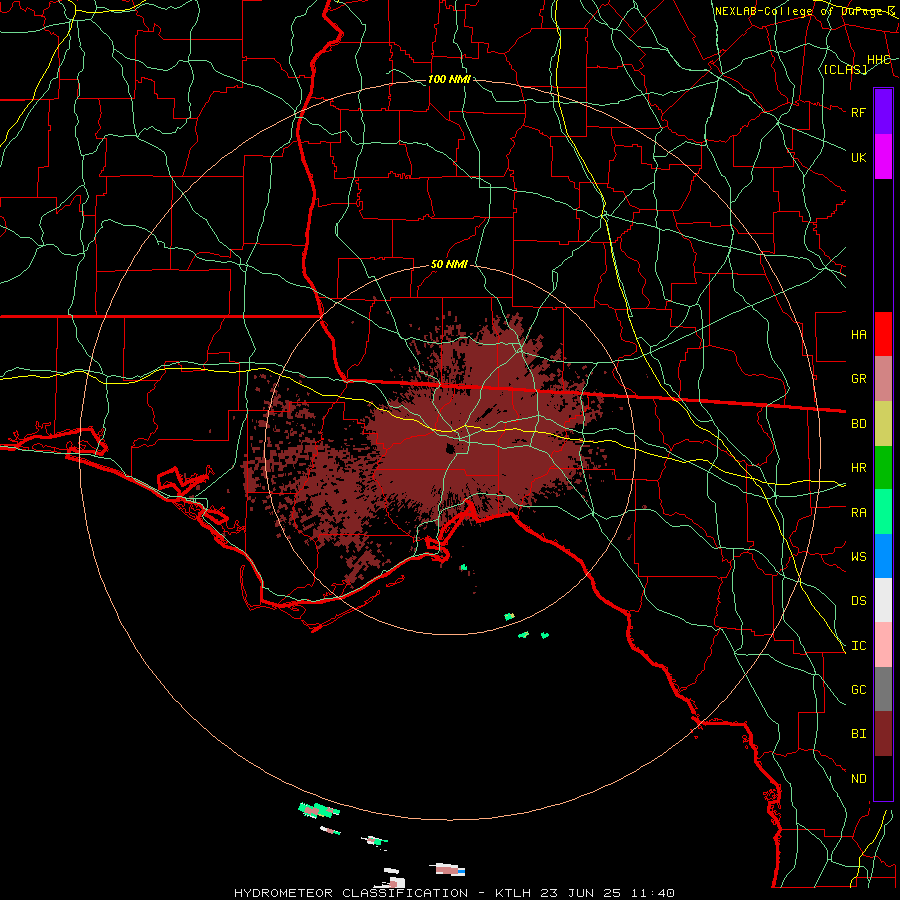This screenshot has width=900, height=900.
Task: Click the yellow BD legend swatch
Action: click(883, 424)
